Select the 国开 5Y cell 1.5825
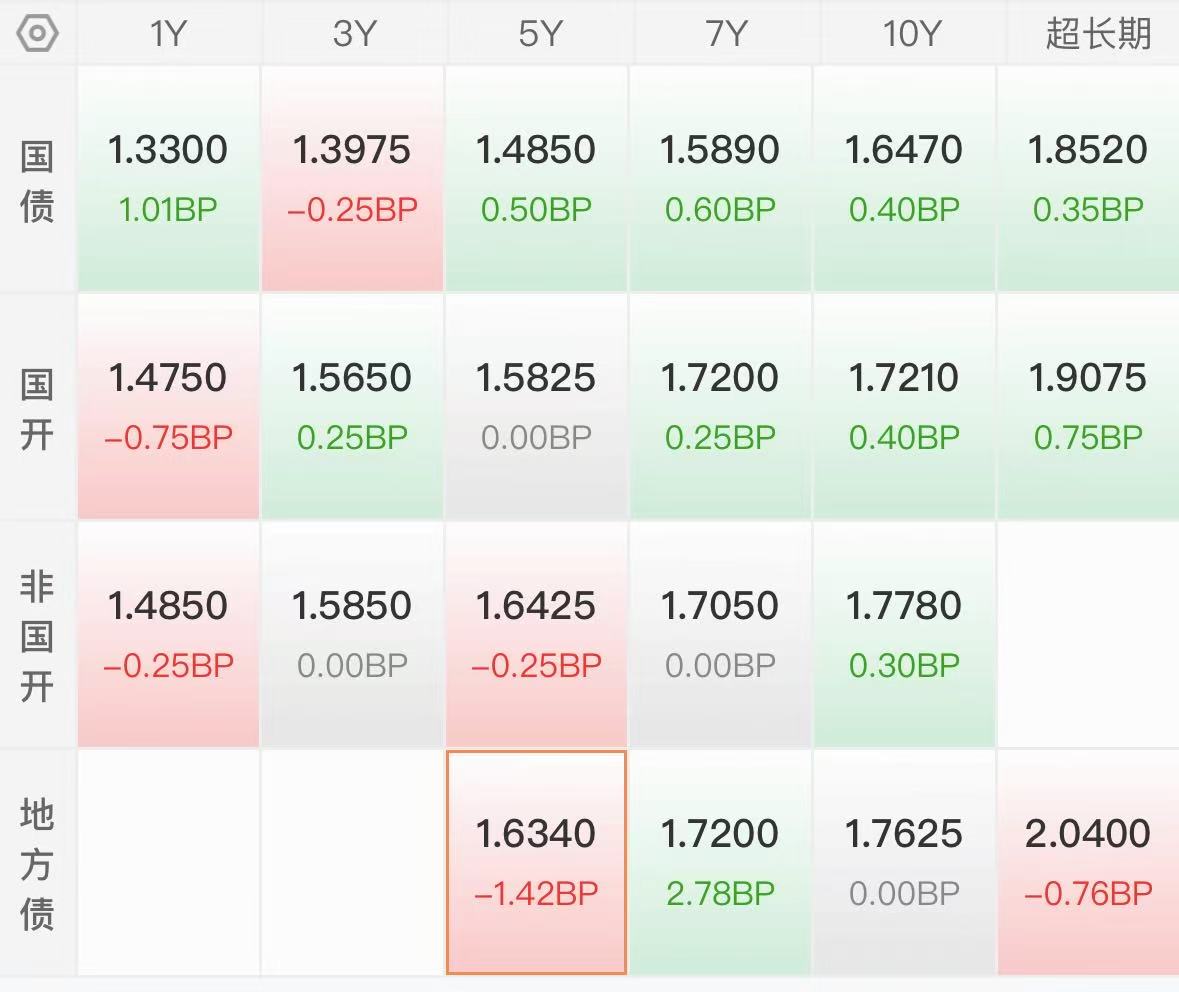This screenshot has height=992, width=1179. [x=537, y=406]
